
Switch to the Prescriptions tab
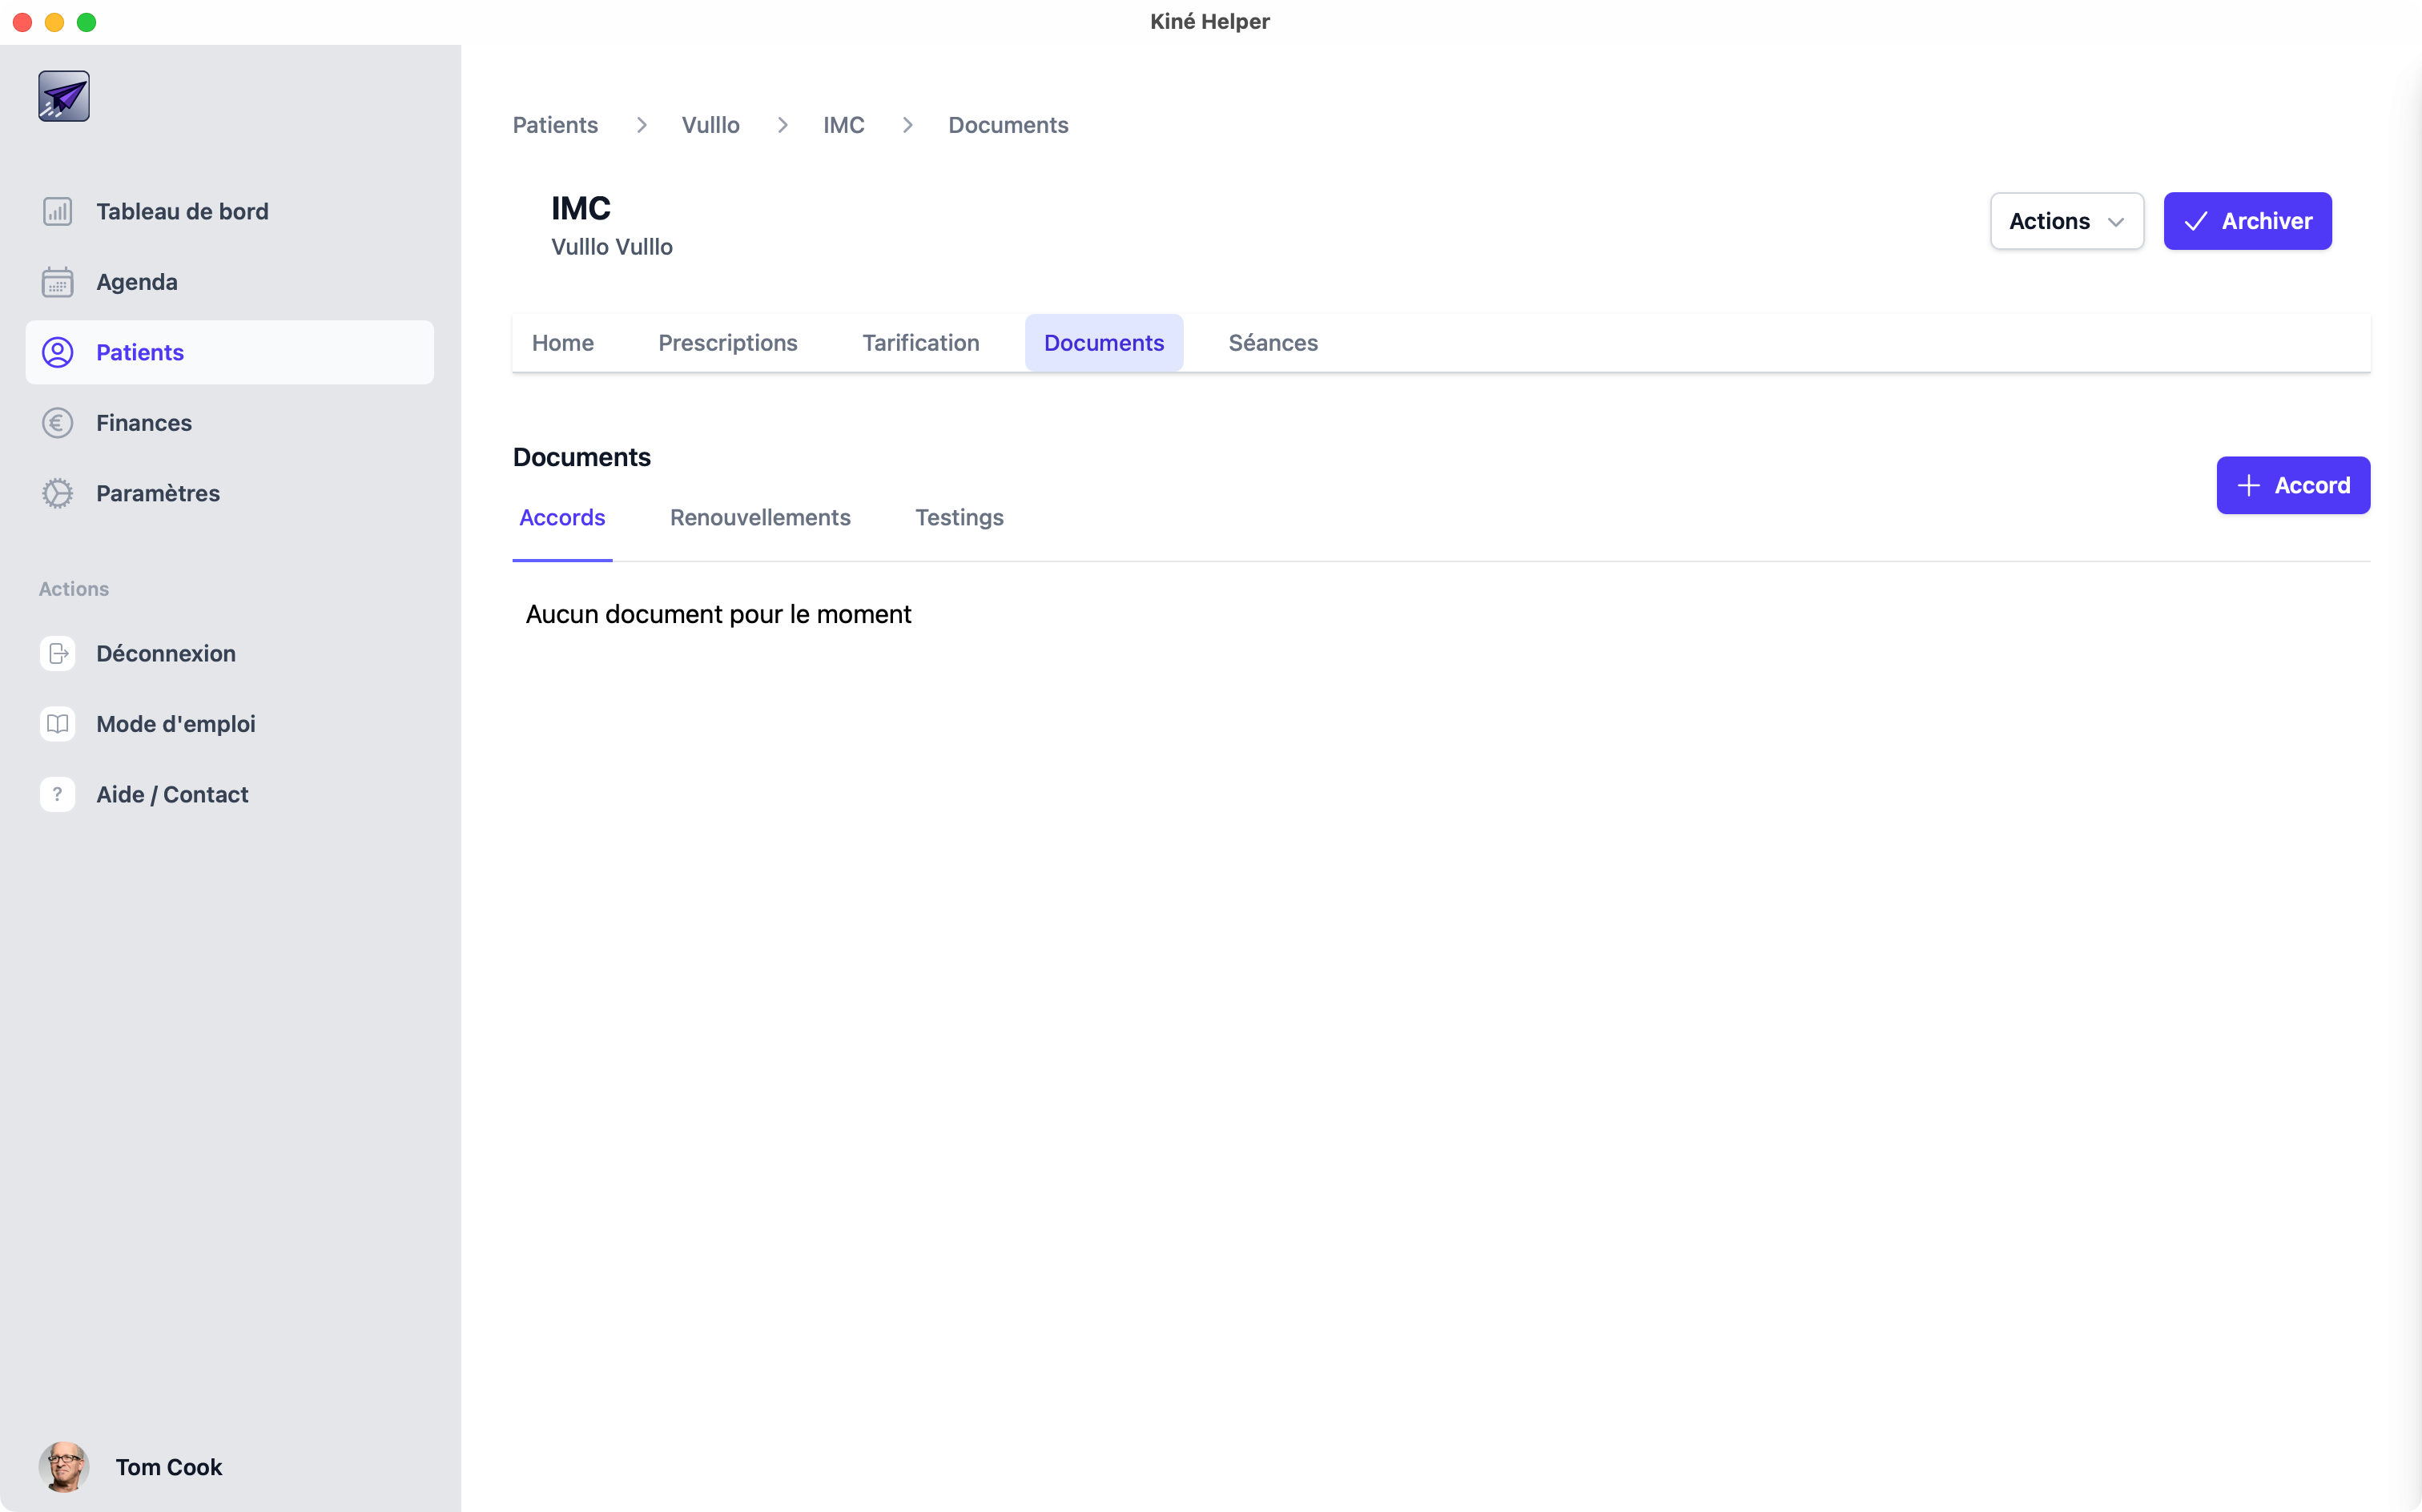tap(727, 343)
